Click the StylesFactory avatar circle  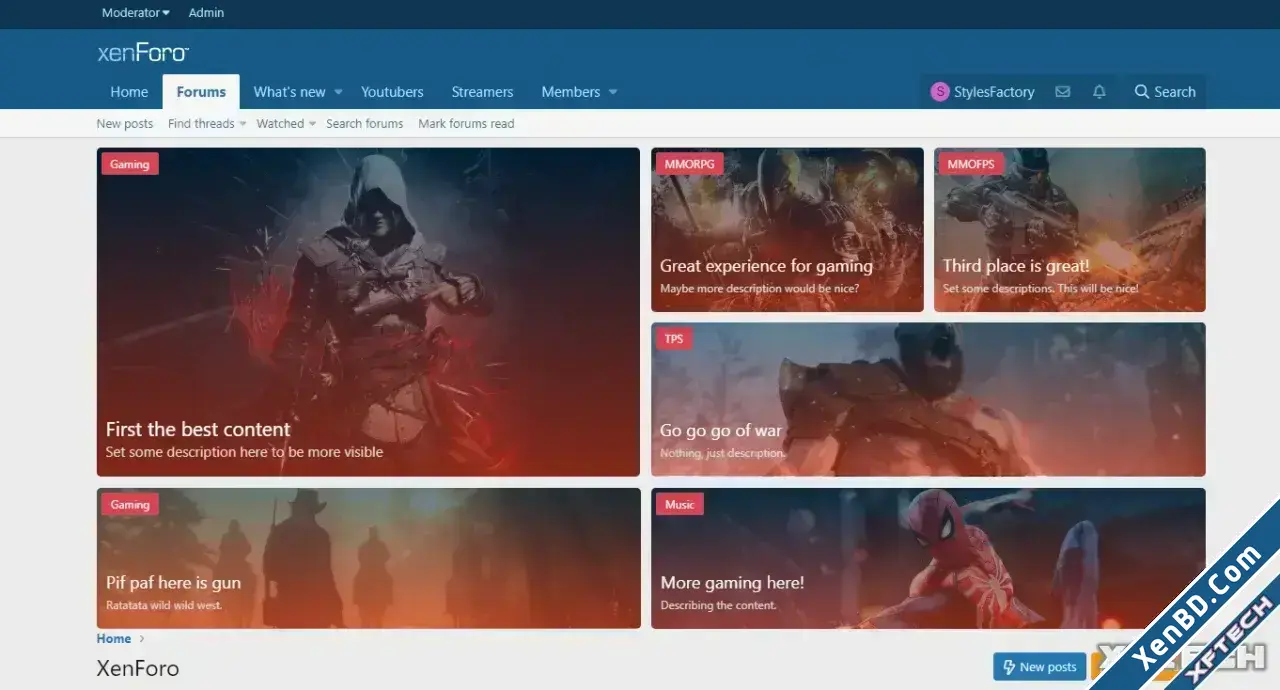[x=940, y=92]
